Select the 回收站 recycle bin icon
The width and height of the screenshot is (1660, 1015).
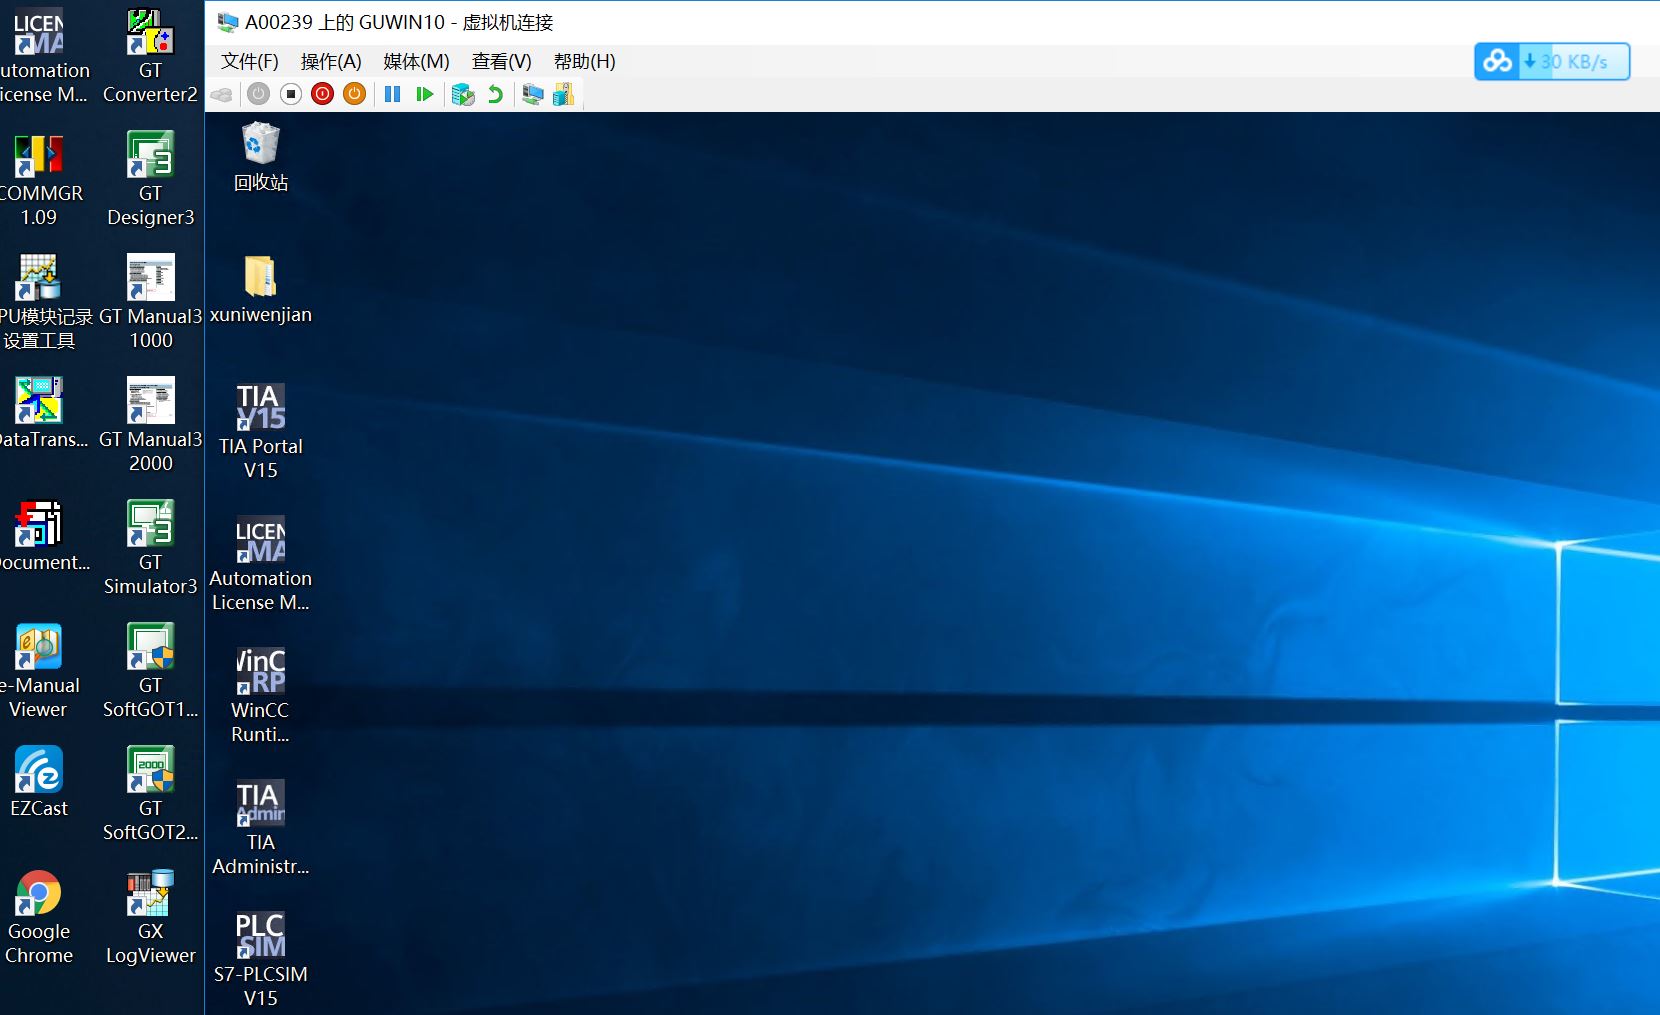tap(261, 156)
